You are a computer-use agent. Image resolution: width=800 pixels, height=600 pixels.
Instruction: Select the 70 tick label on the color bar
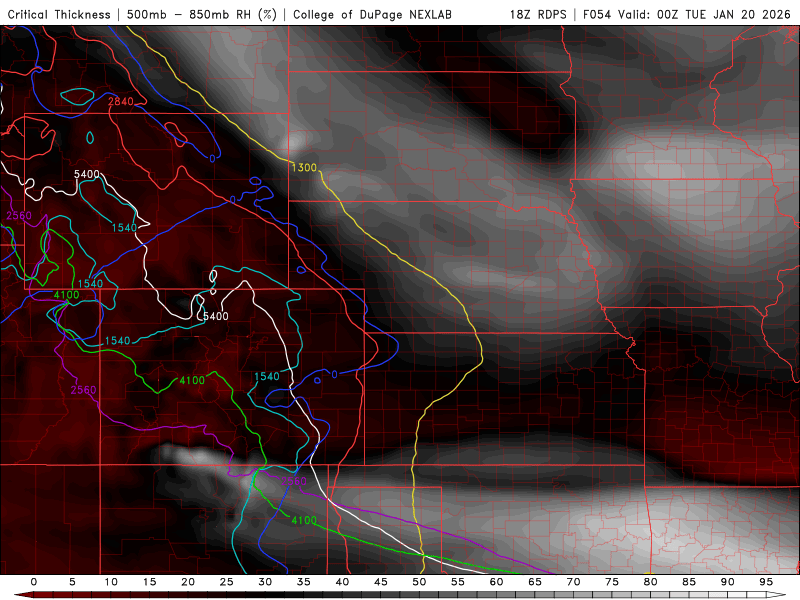(x=573, y=582)
